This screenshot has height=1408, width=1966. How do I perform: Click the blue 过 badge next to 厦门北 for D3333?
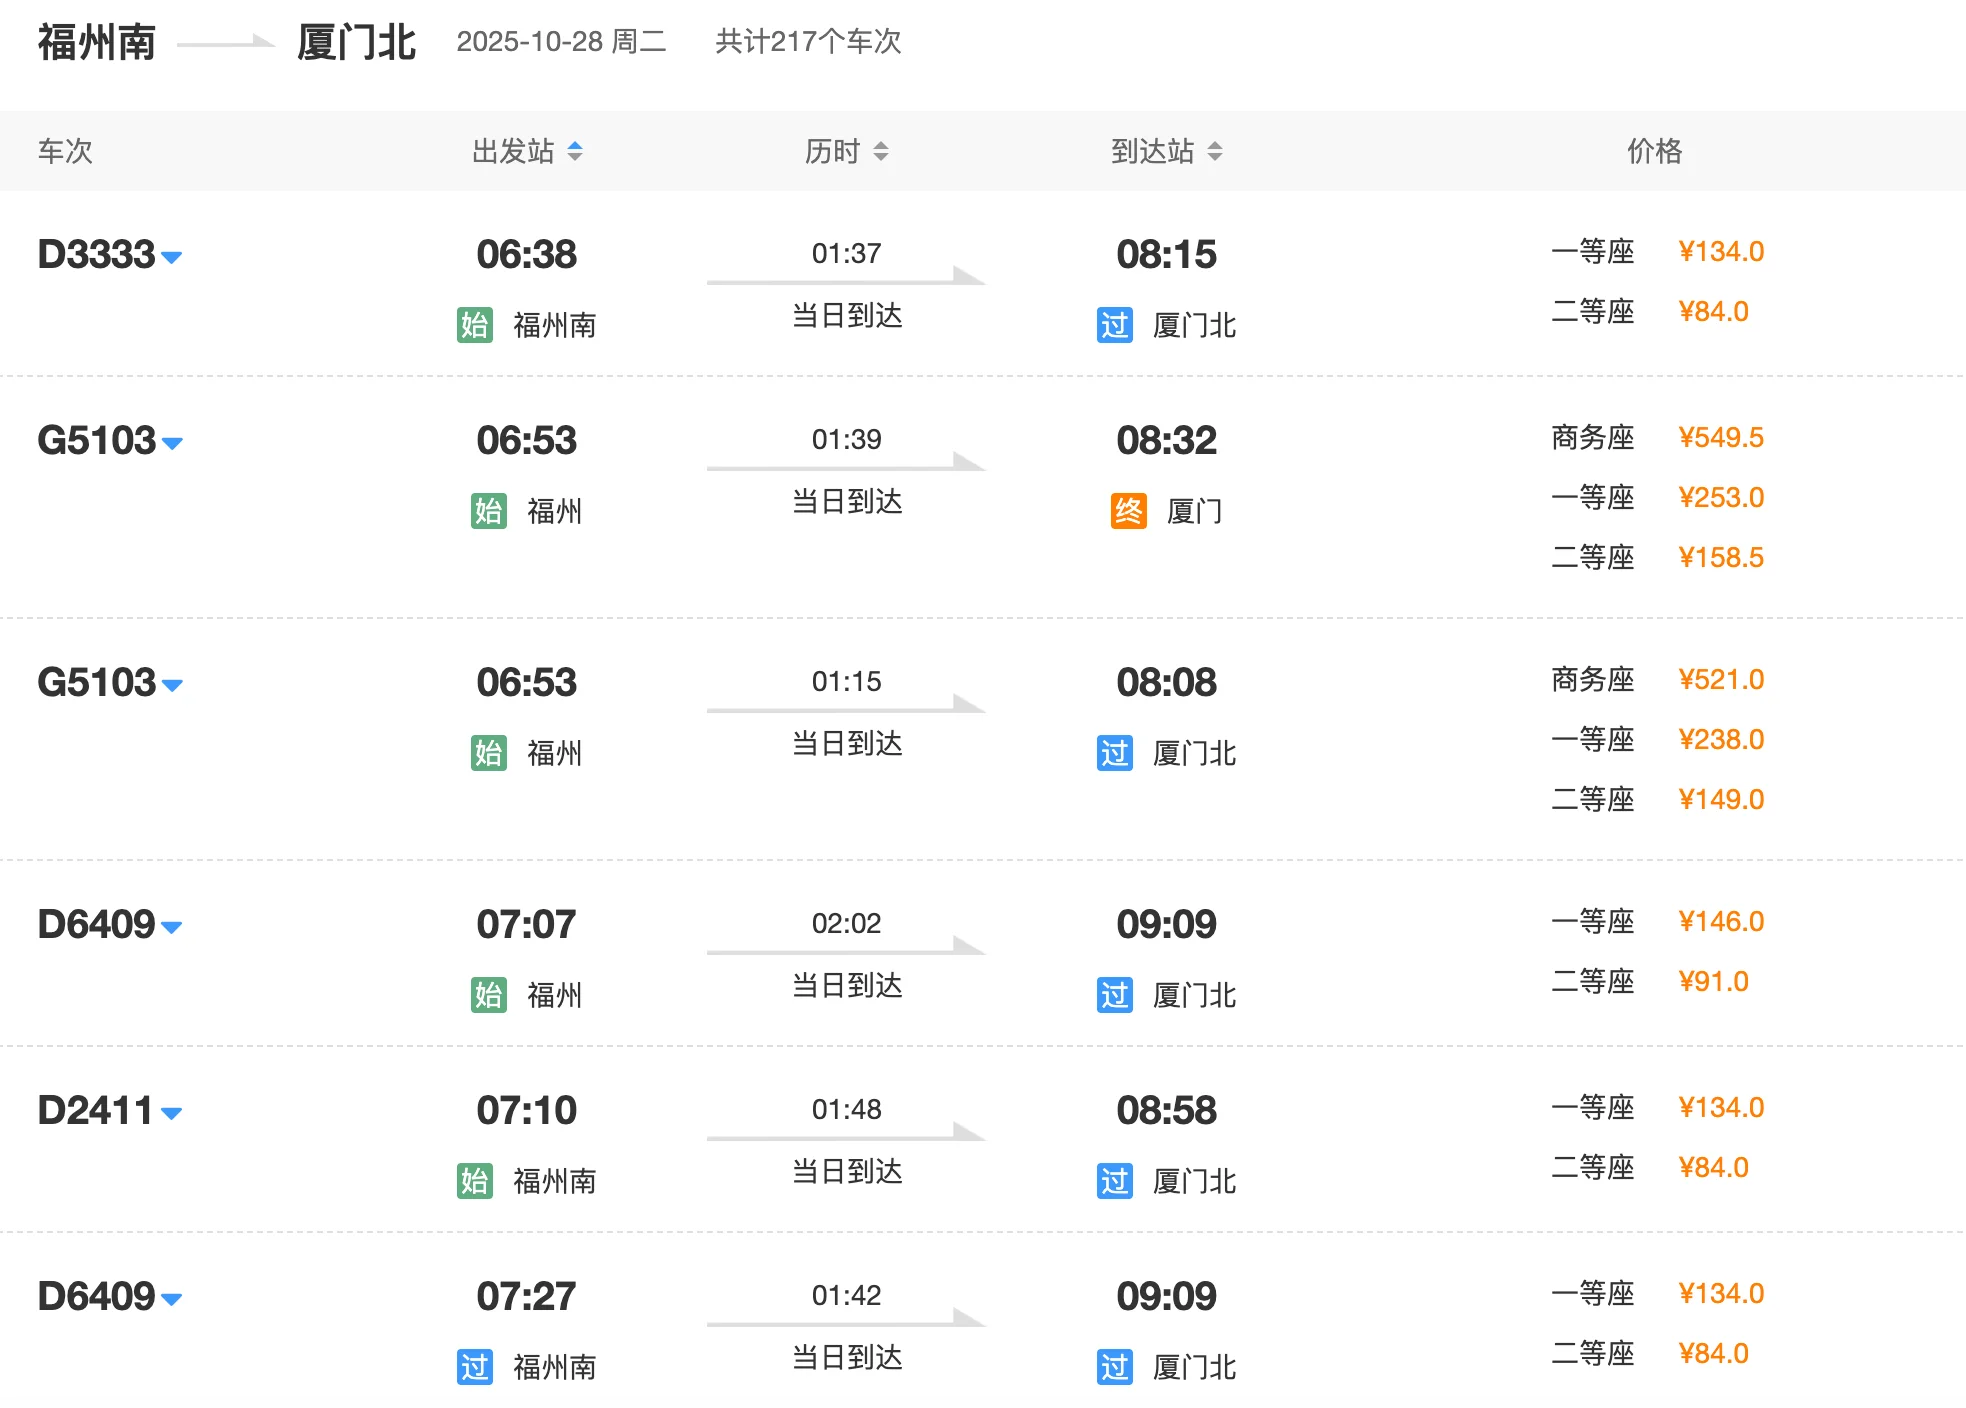tap(1114, 325)
